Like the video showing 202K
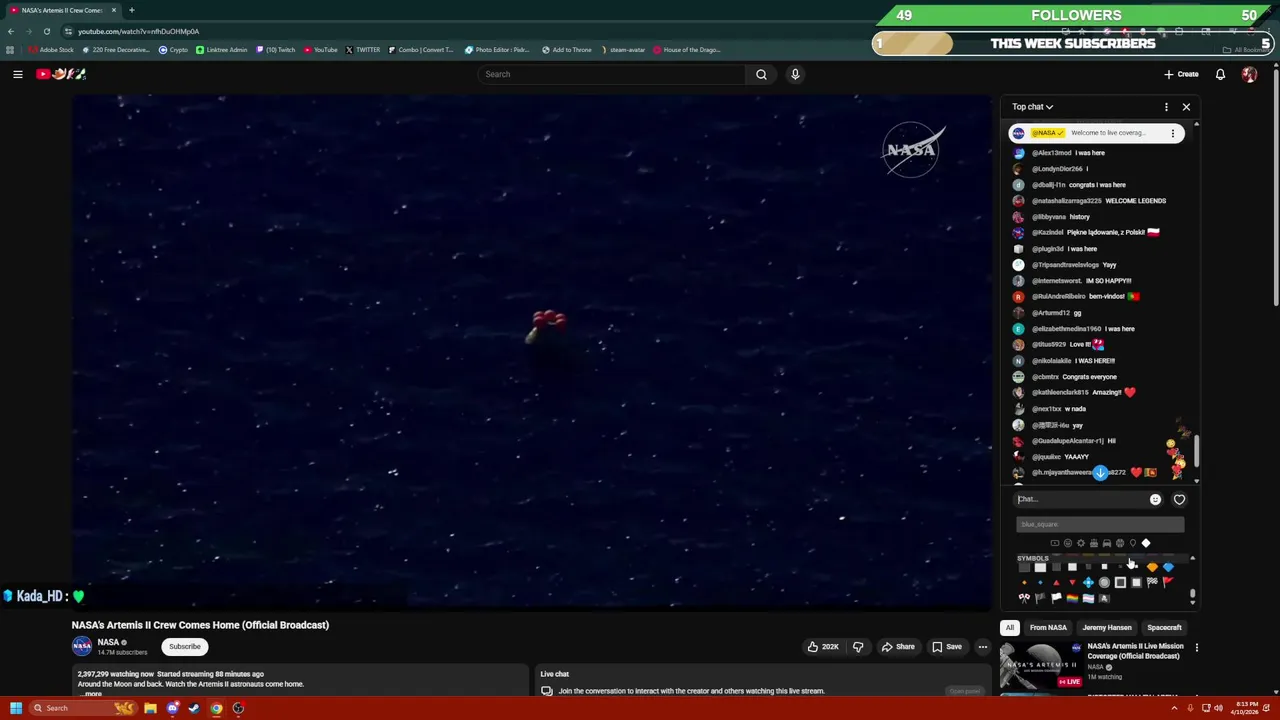 pyautogui.click(x=823, y=647)
